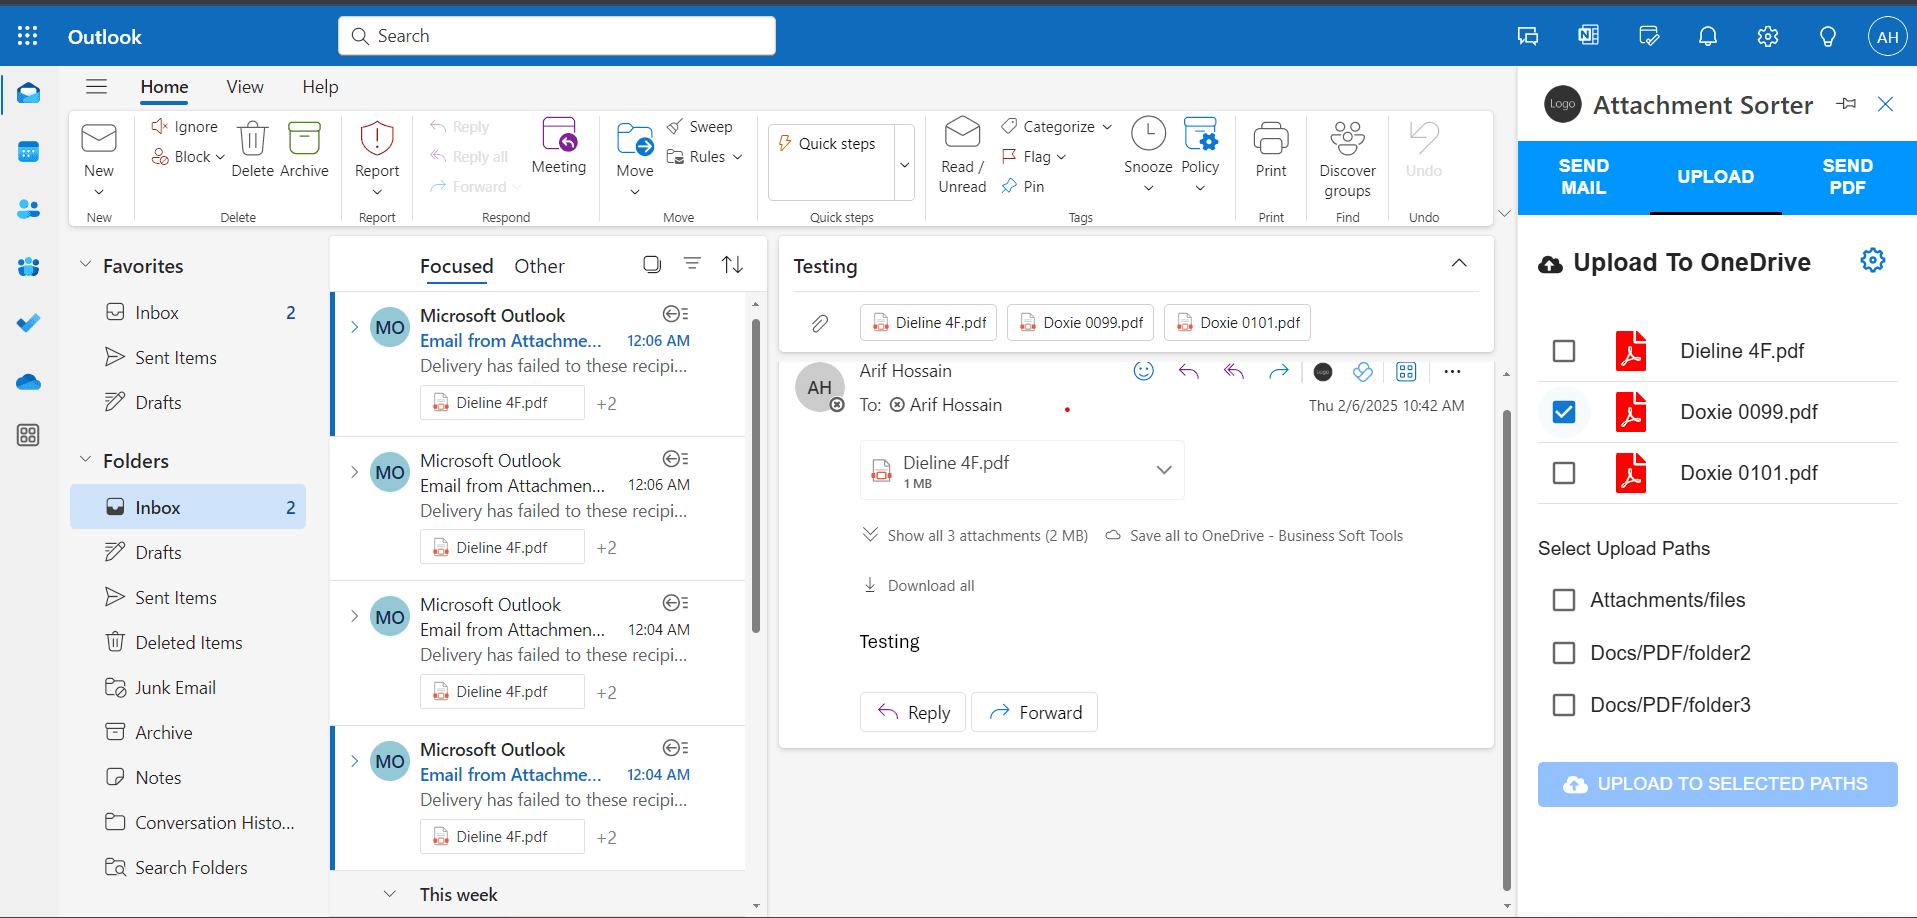Click the Reply button below message
The height and width of the screenshot is (918, 1917).
click(913, 712)
